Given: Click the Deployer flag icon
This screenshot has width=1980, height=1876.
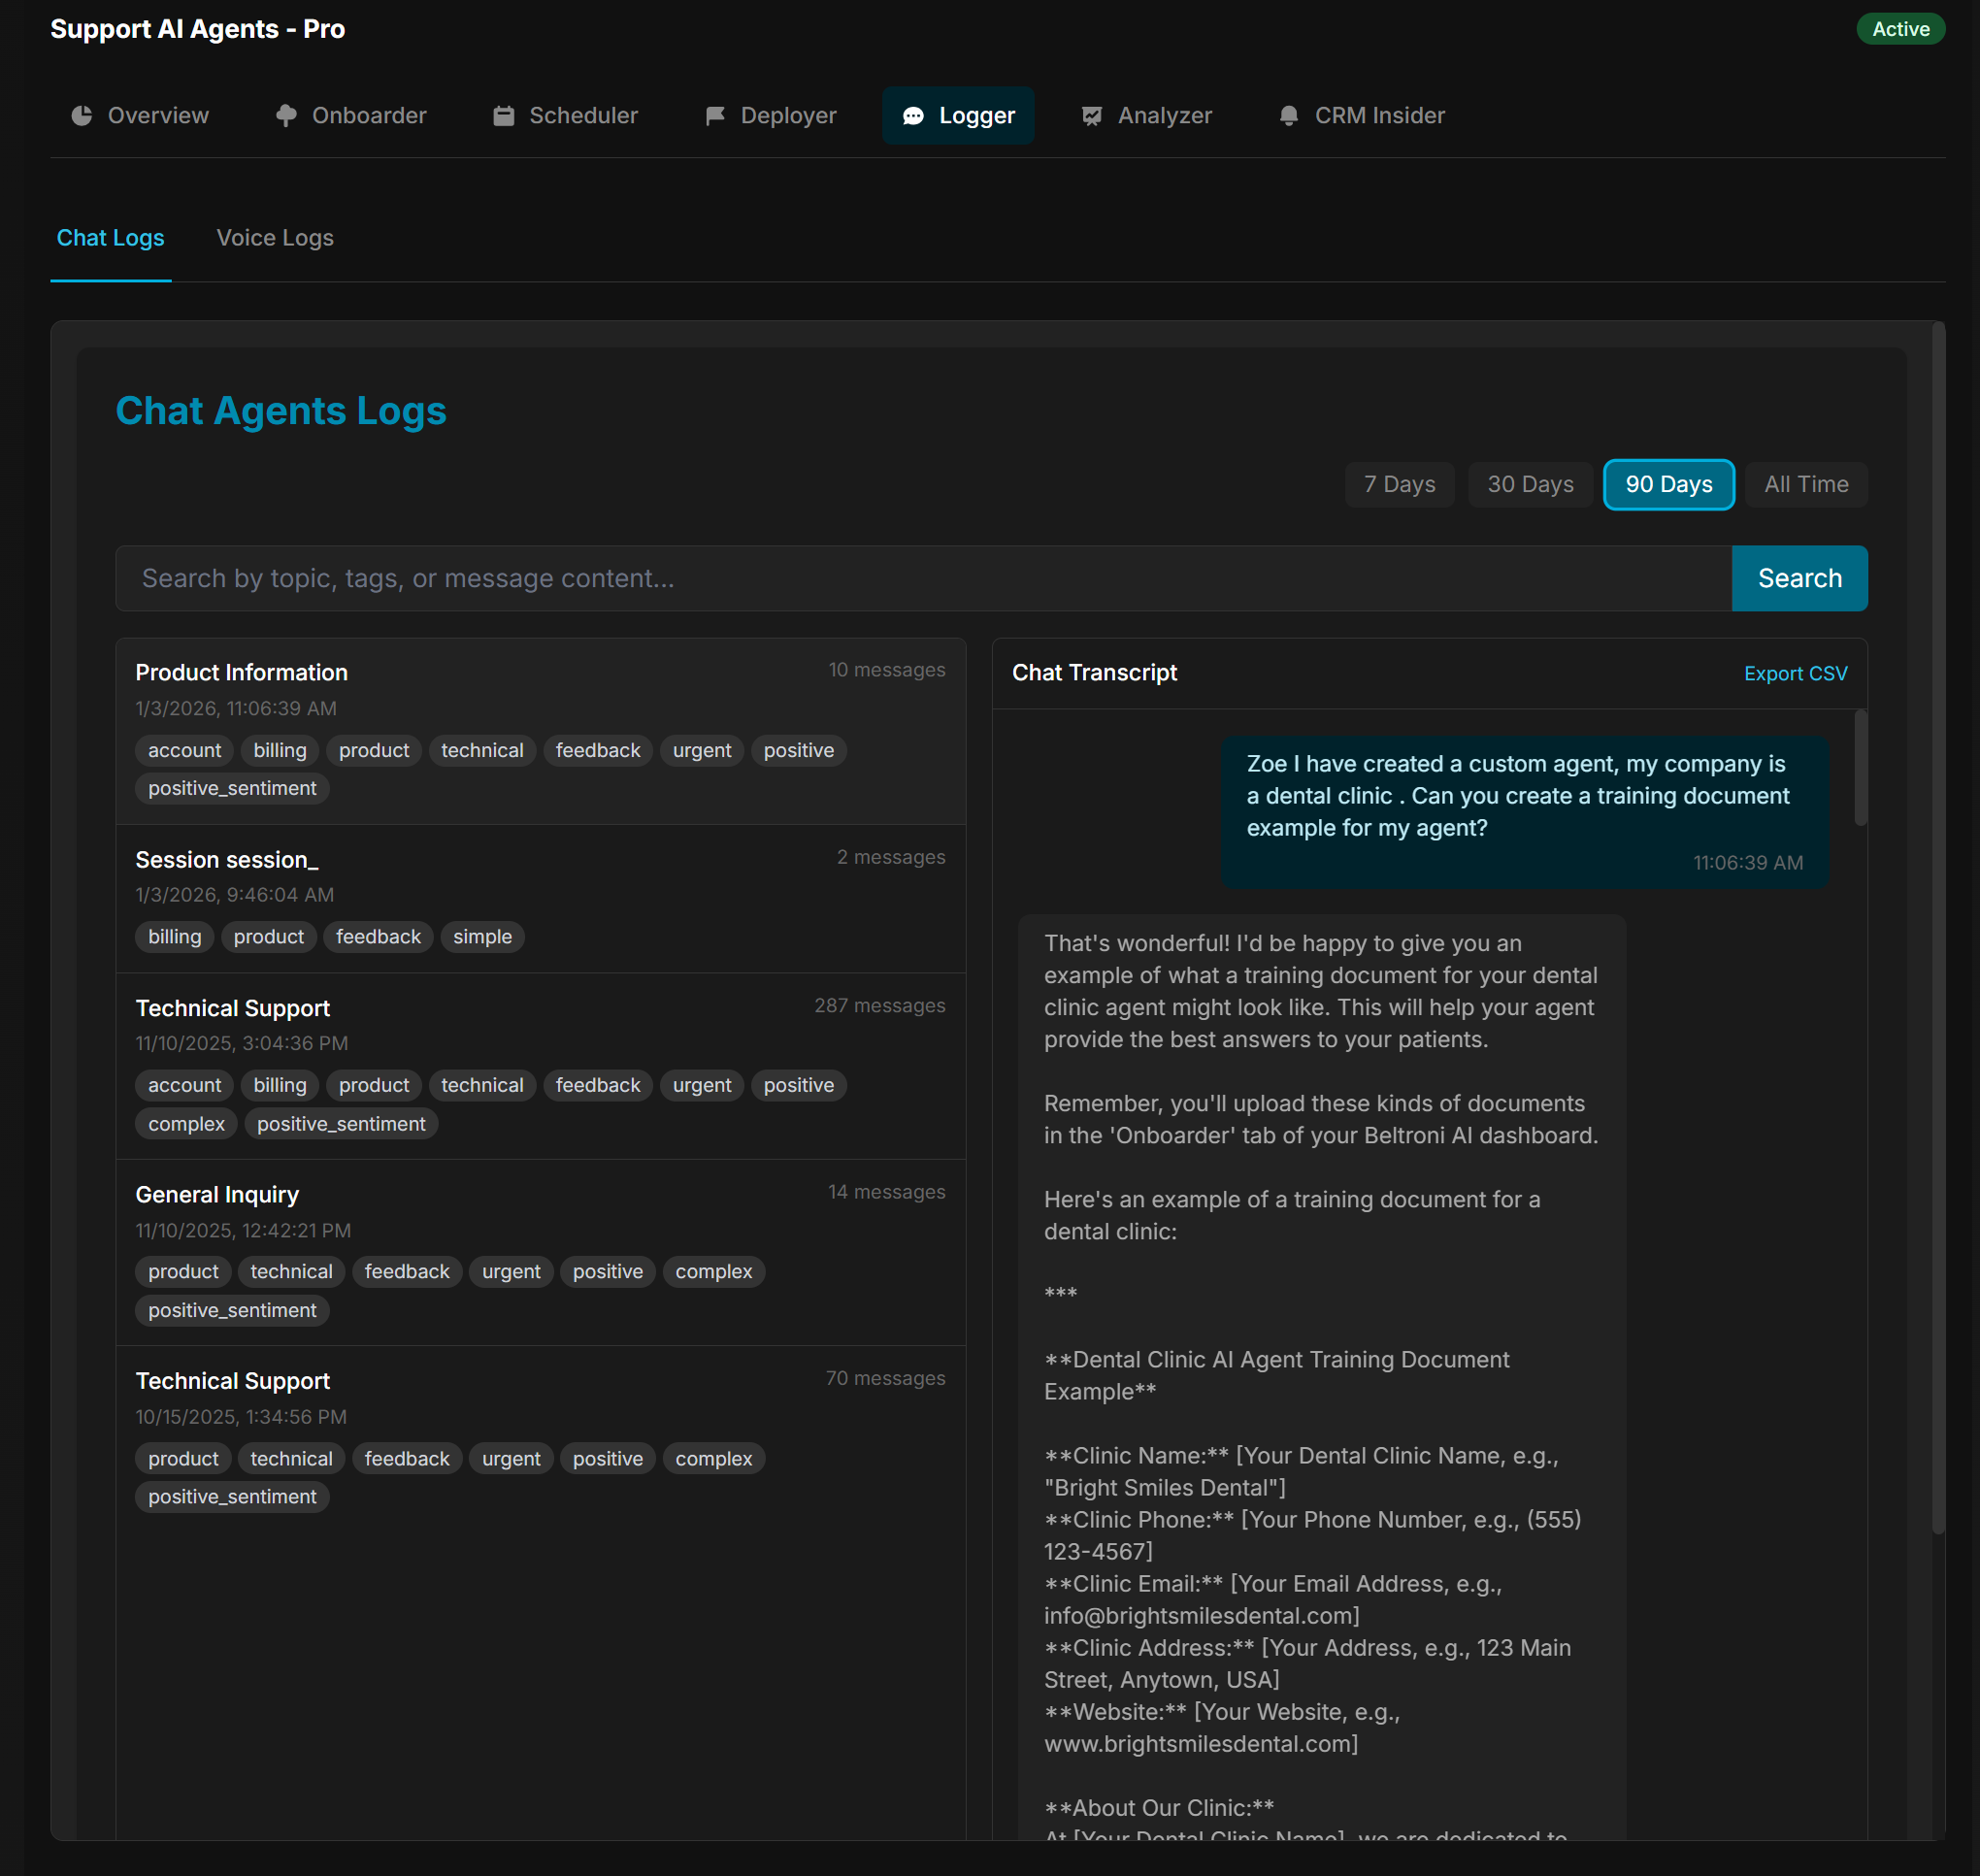Looking at the screenshot, I should [x=715, y=116].
